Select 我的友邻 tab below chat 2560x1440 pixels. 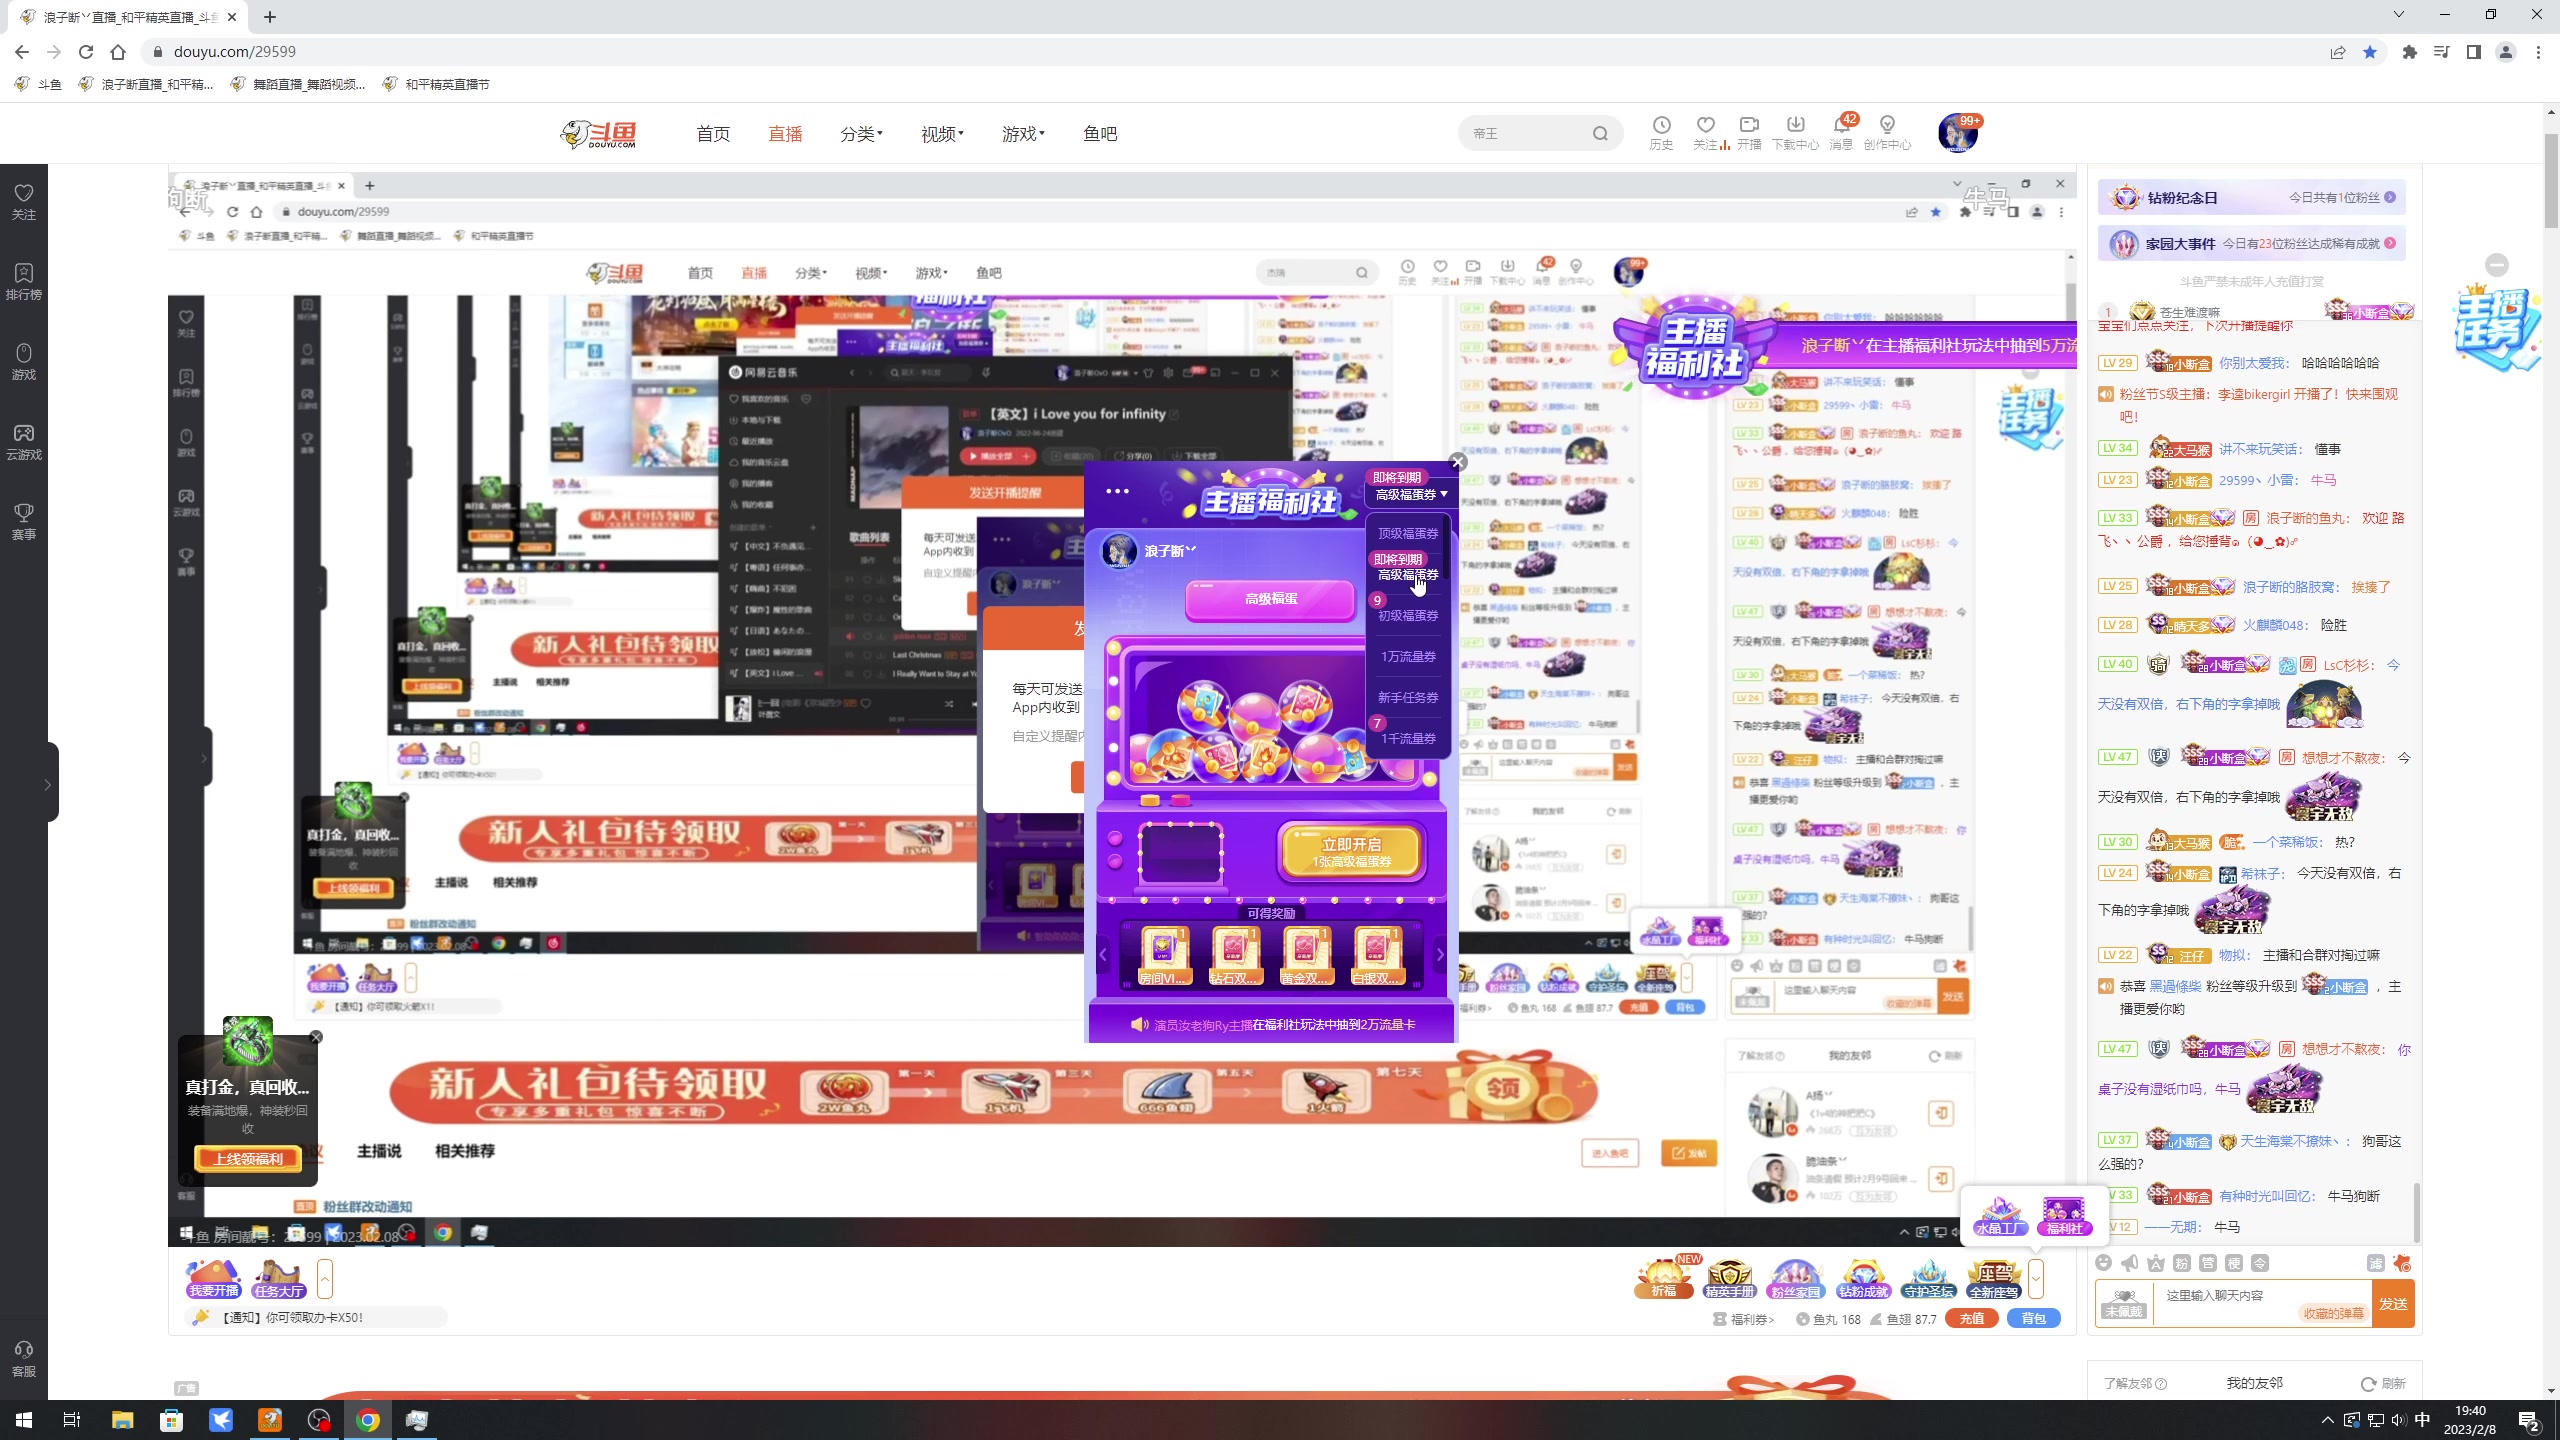pos(2254,1383)
